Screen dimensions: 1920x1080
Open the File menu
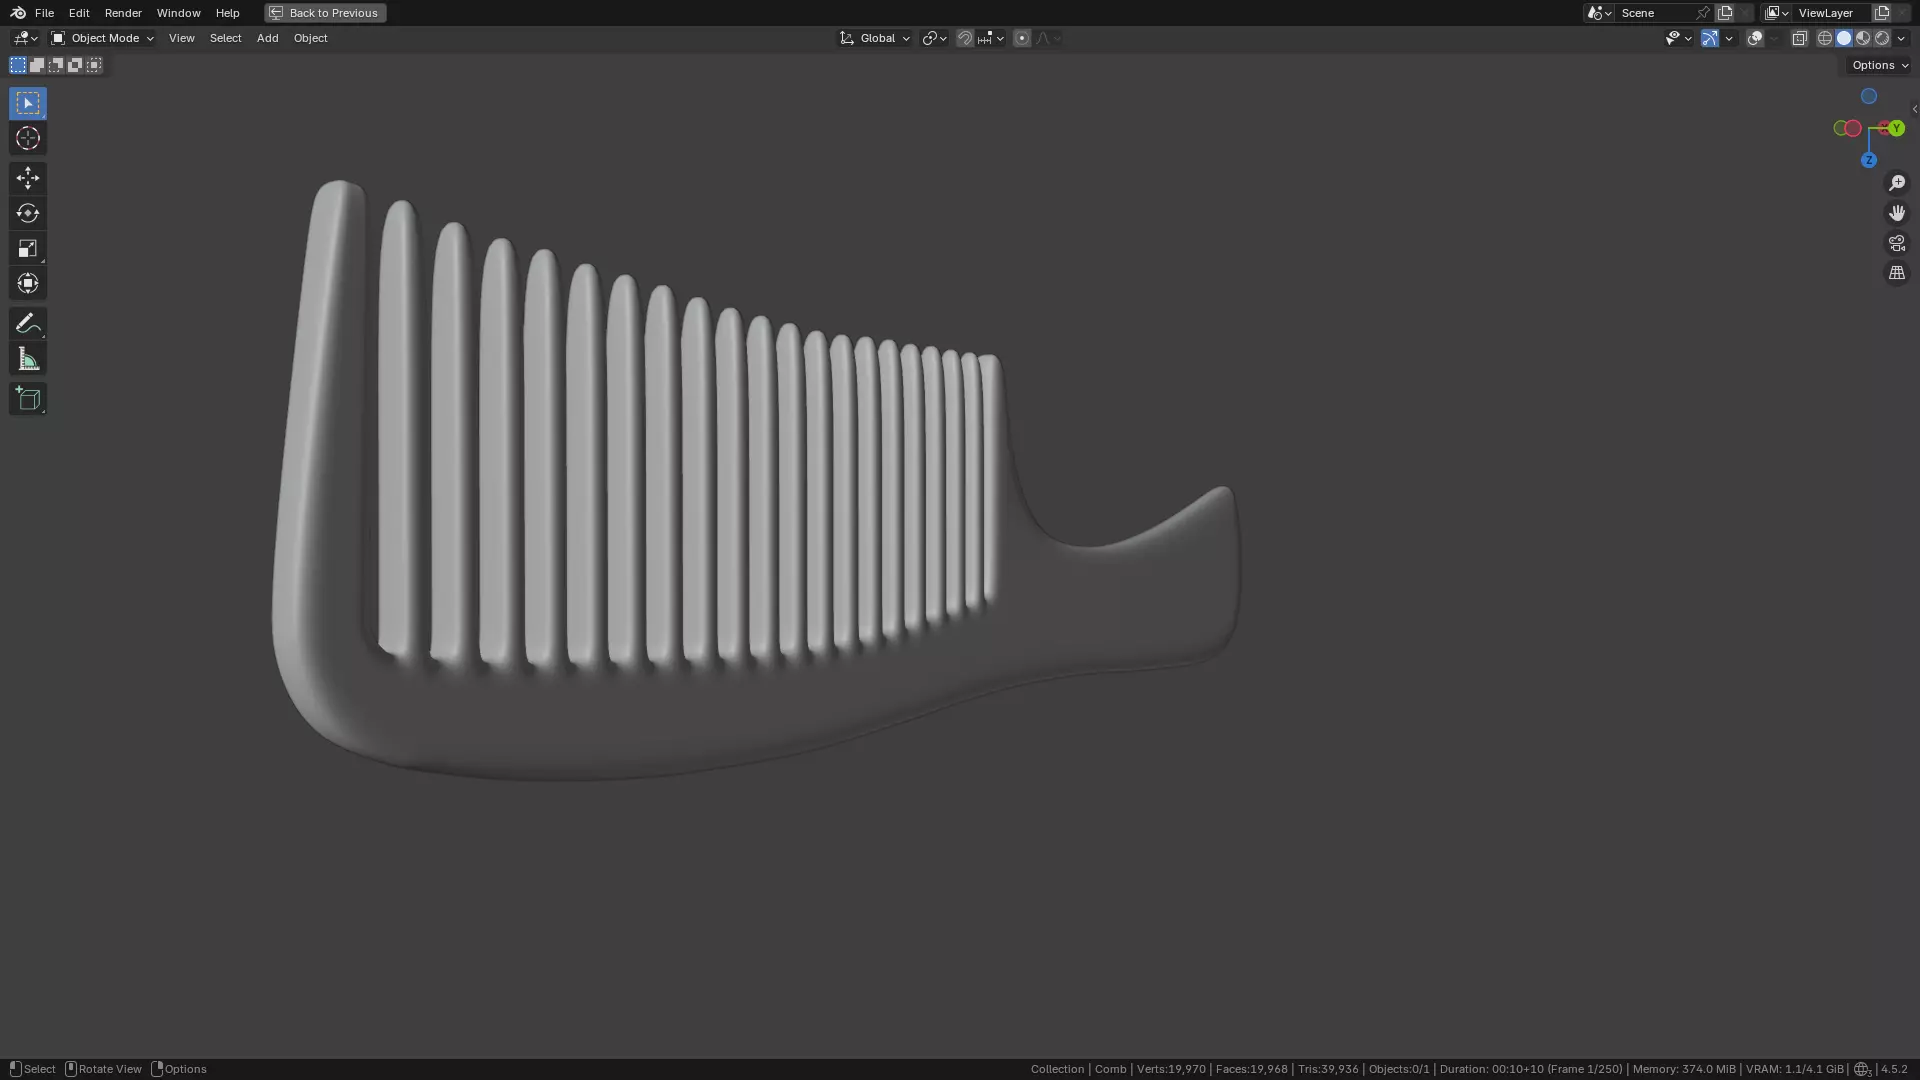tap(44, 13)
